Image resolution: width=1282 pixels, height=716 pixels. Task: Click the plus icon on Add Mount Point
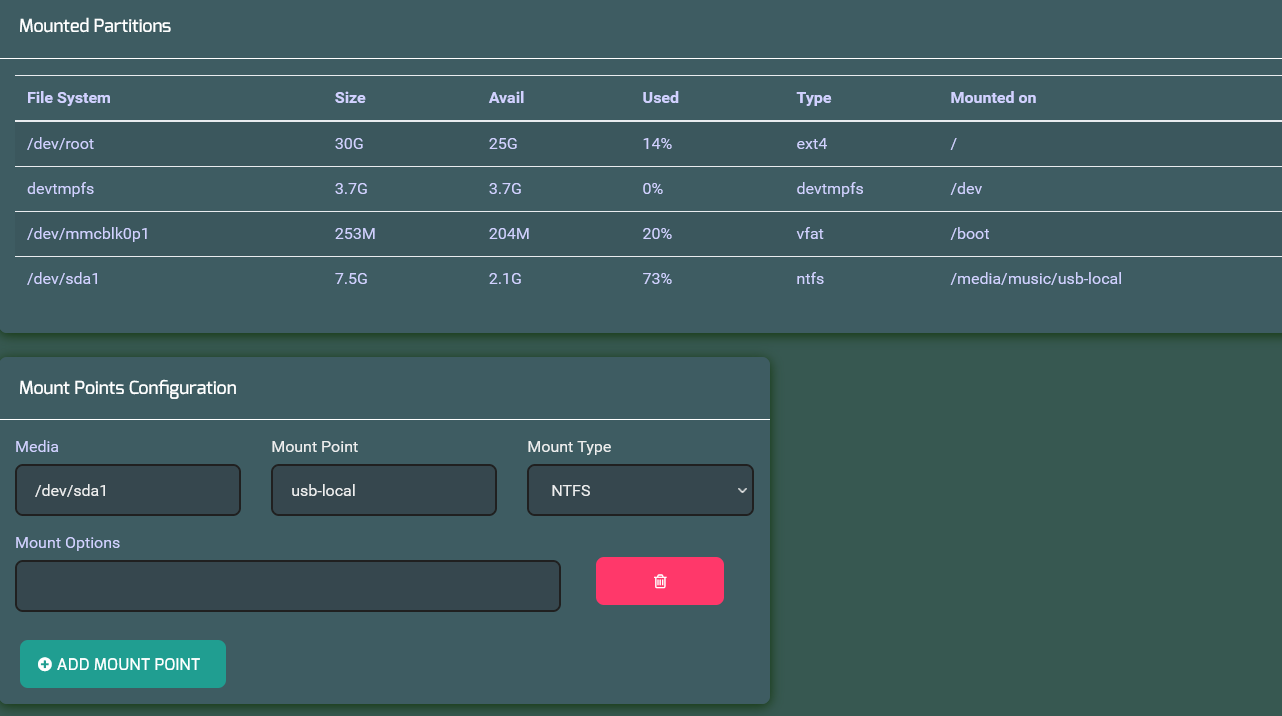point(45,664)
